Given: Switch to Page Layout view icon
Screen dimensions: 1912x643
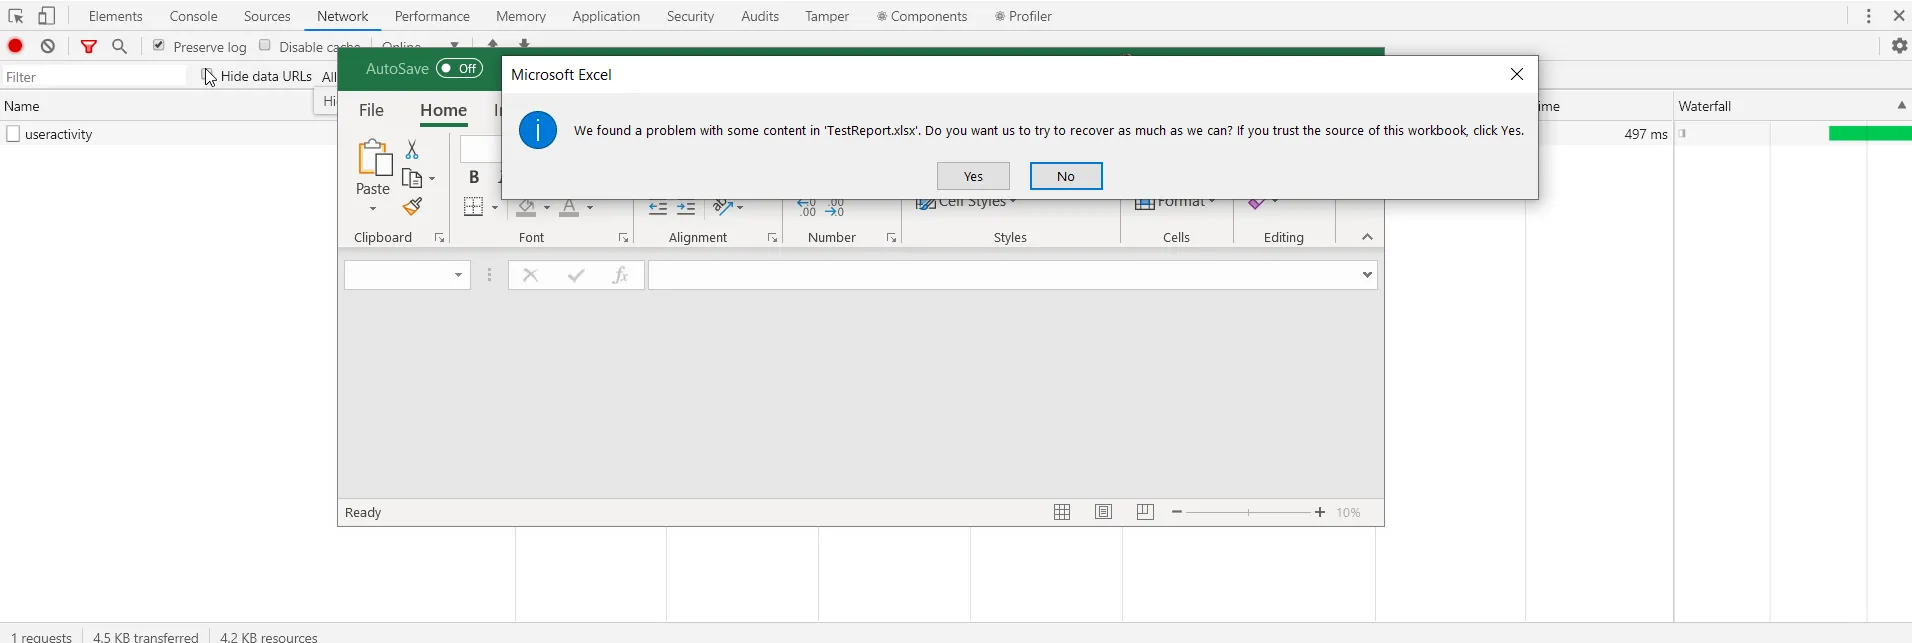Looking at the screenshot, I should point(1104,512).
